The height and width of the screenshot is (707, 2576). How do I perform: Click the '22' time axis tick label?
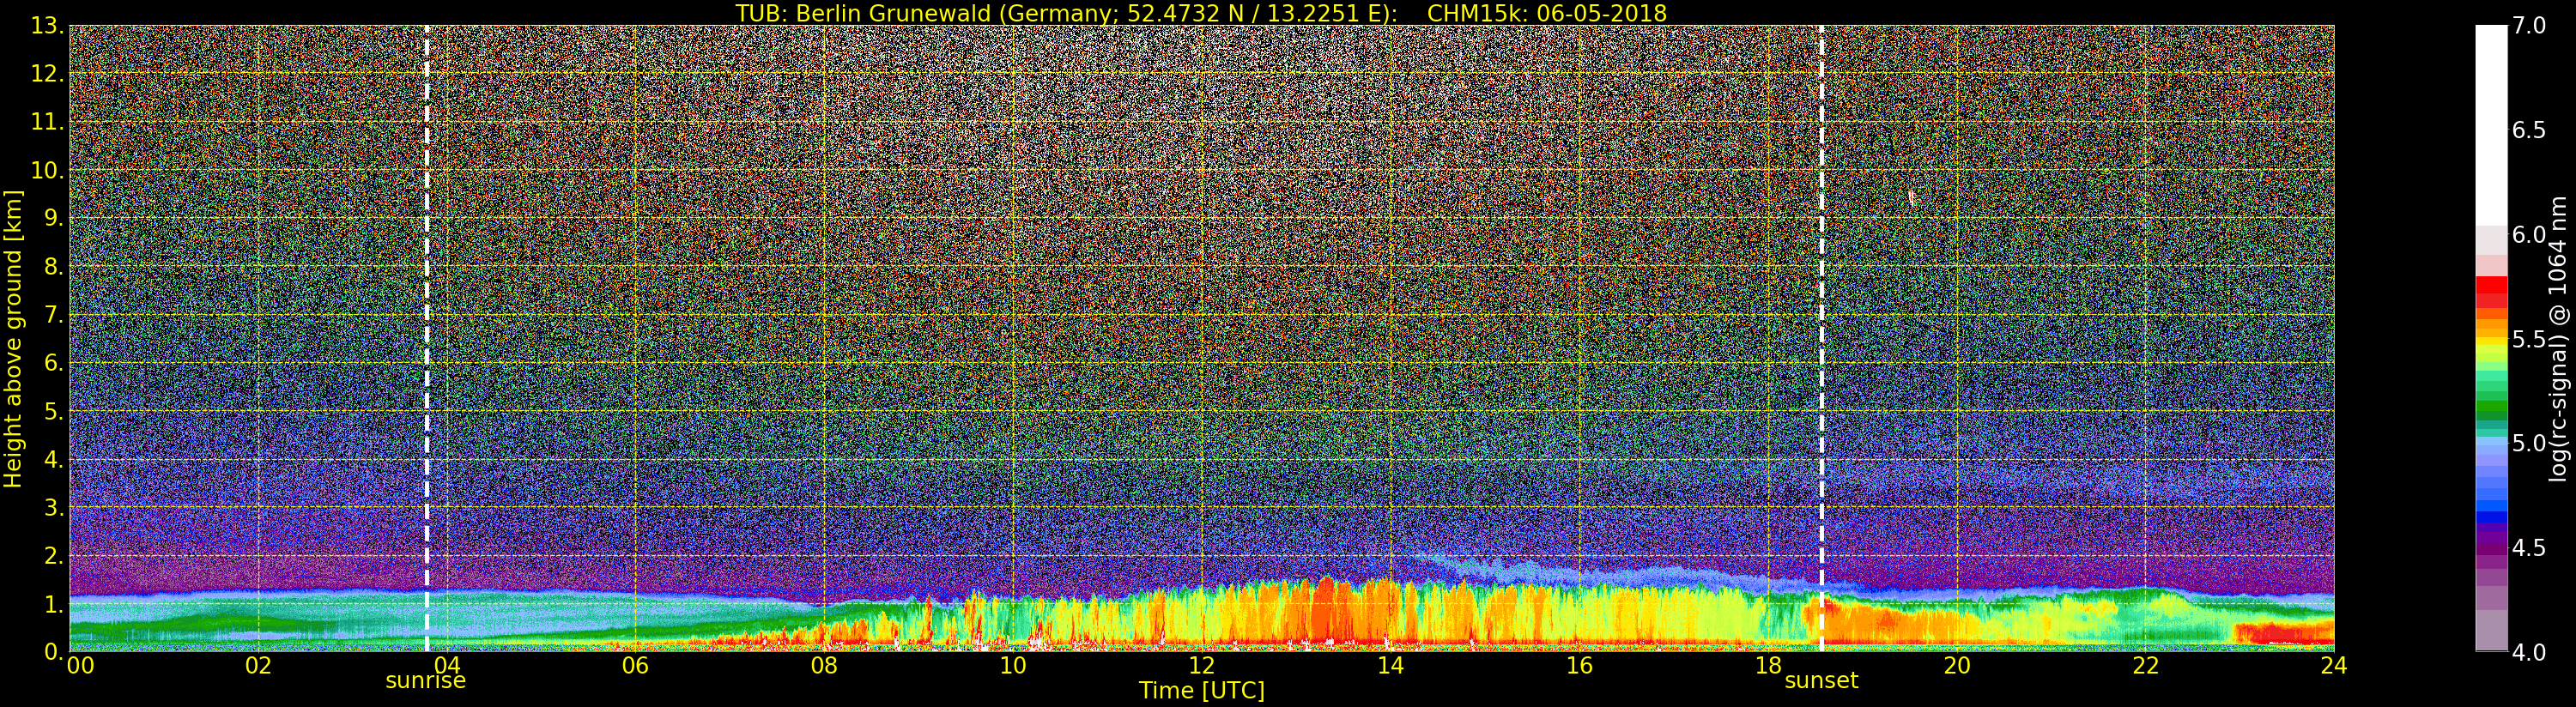click(x=2145, y=666)
